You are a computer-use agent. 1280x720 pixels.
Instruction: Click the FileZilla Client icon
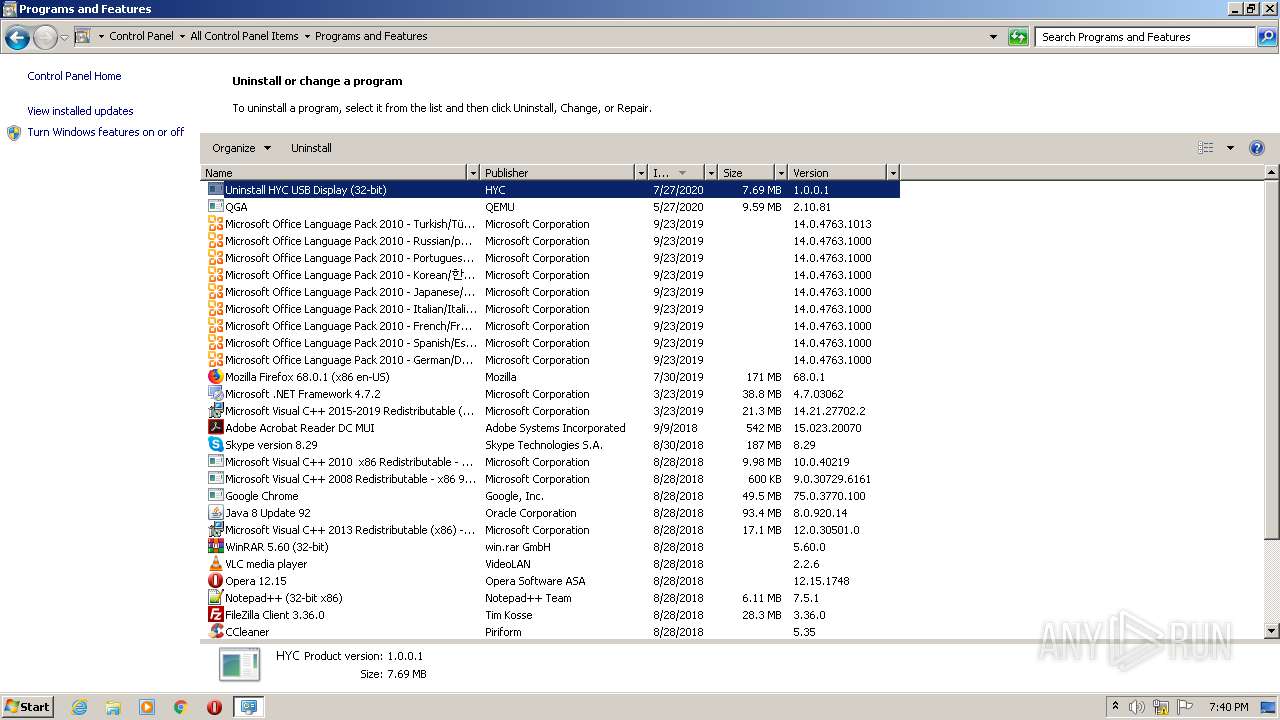coord(215,615)
